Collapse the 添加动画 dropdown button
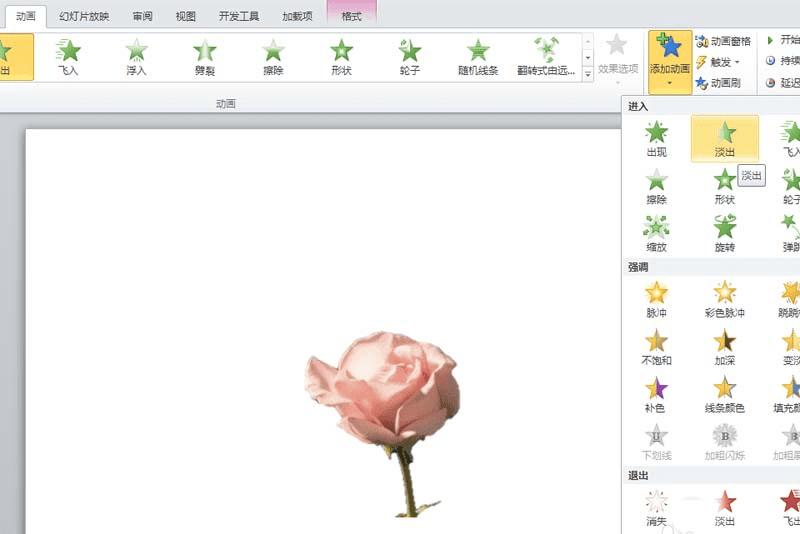Viewport: 800px width, 534px height. click(670, 62)
